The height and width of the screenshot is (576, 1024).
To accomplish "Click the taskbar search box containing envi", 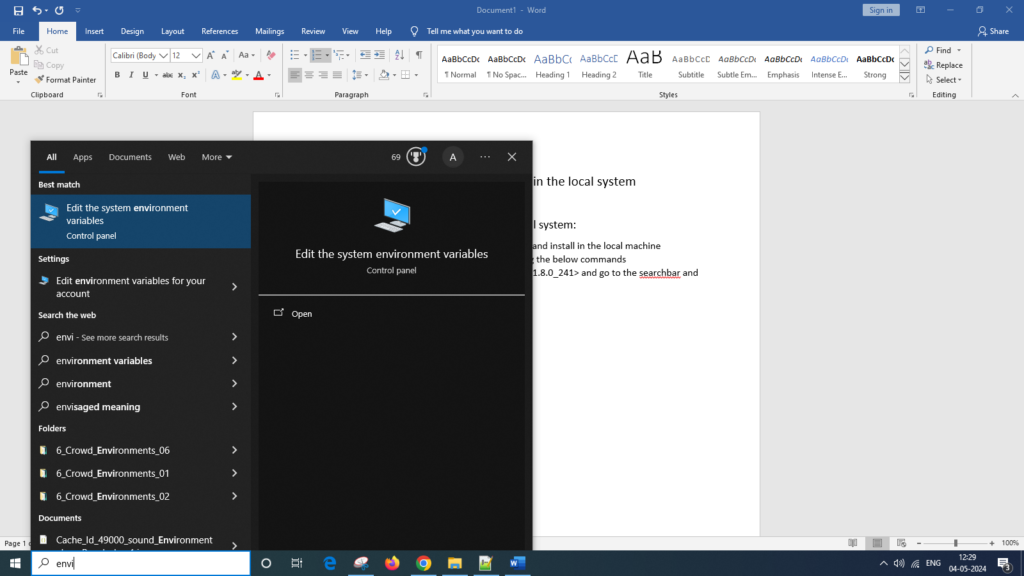I will pos(140,563).
